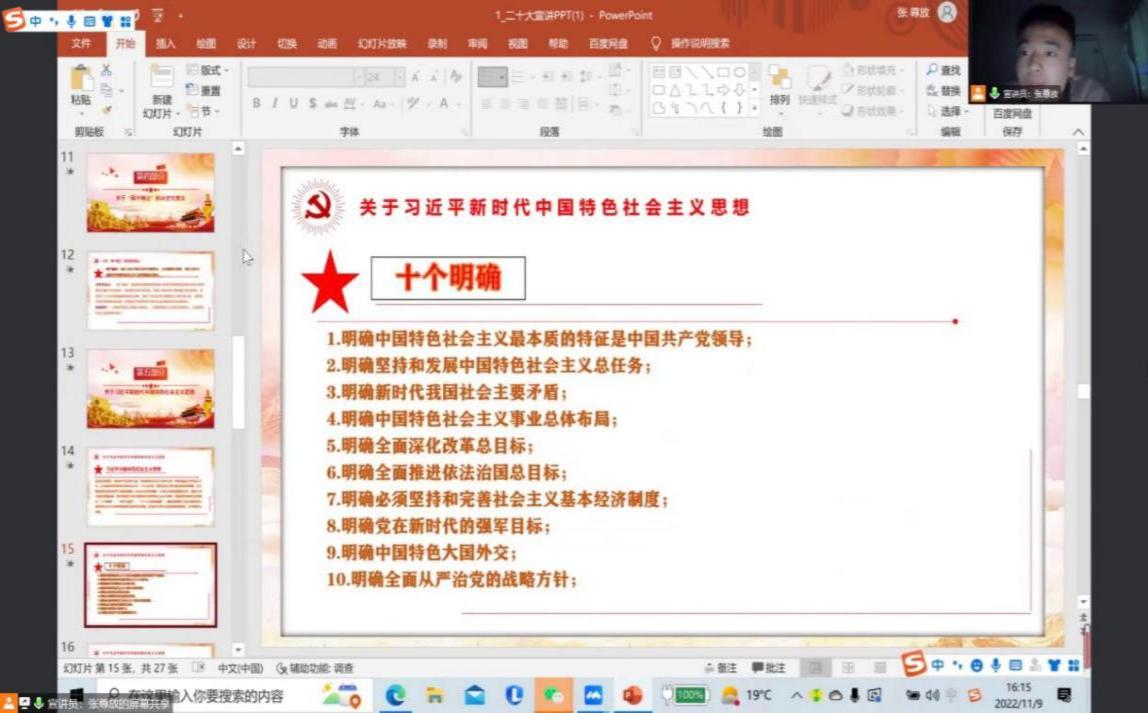Open PowerPoint from the Windows taskbar
Screen dimensions: 1148x713
coord(632,695)
